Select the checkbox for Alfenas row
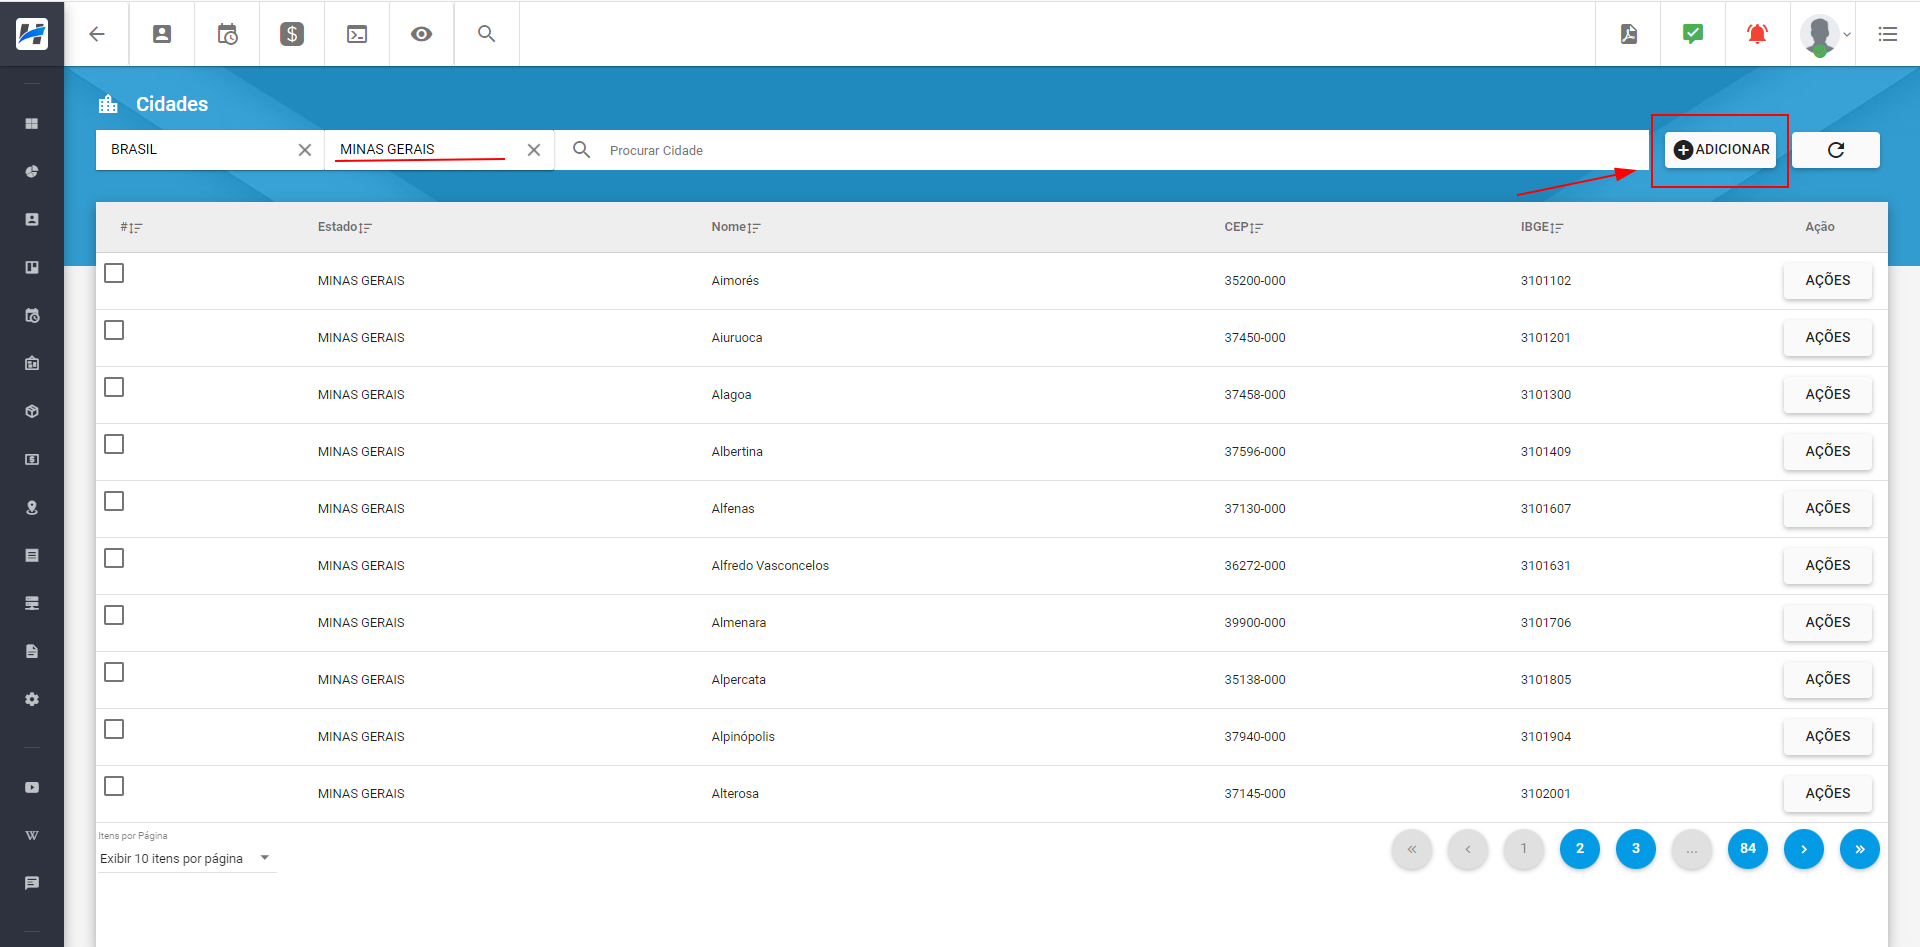1920x947 pixels. (x=114, y=501)
